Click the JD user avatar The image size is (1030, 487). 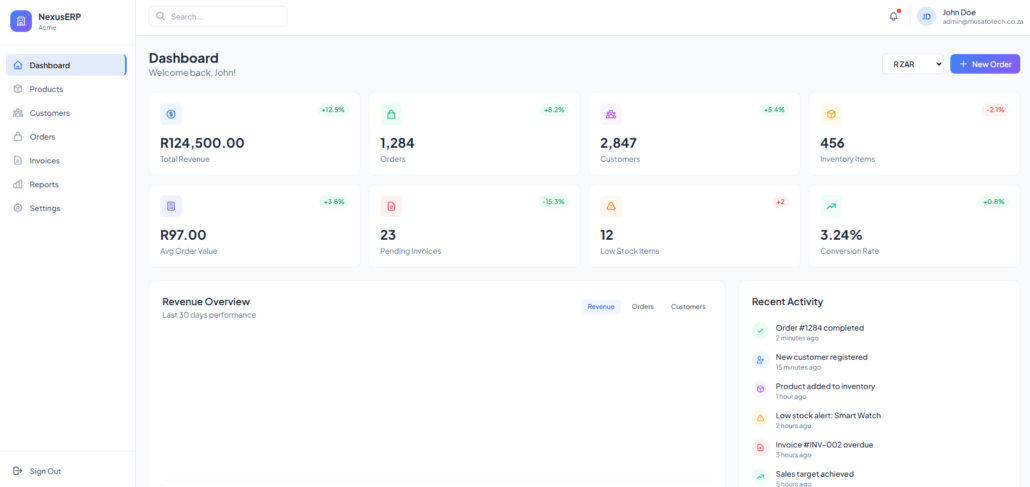click(x=927, y=16)
